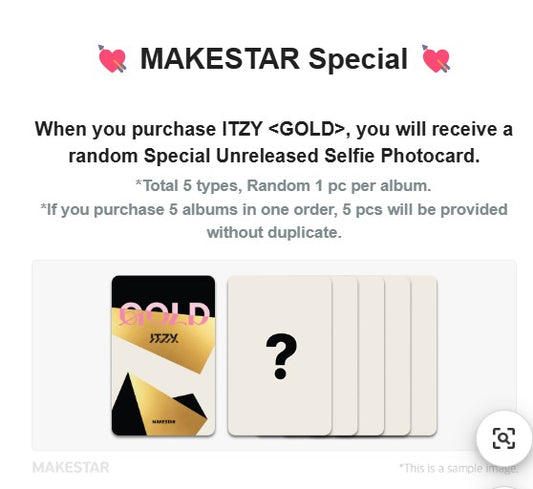Screen dimensions: 533x489
Task: Click the small MAKESTAR text on card bottom
Action: point(164,421)
